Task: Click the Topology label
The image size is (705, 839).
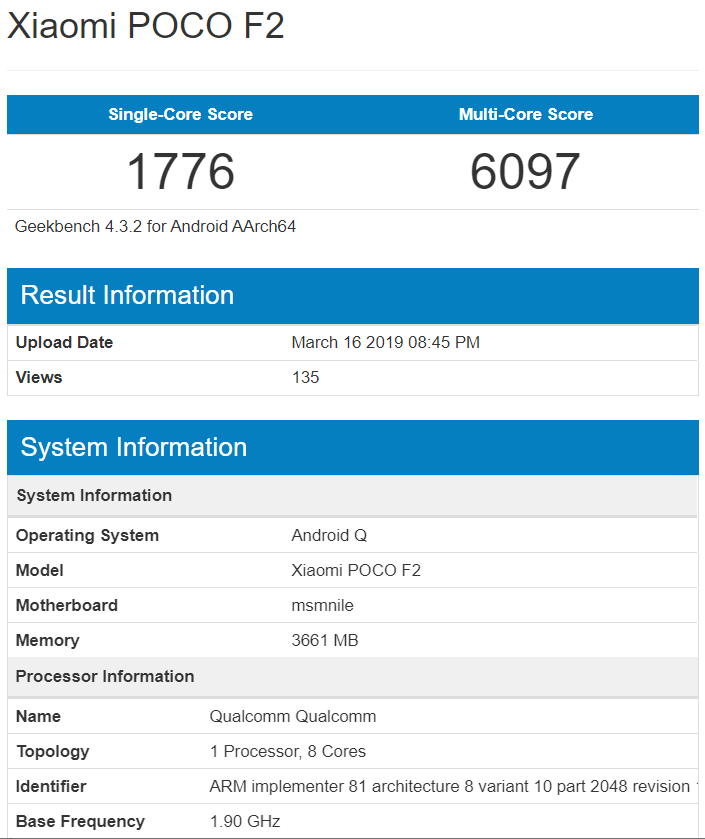Action: [52, 752]
